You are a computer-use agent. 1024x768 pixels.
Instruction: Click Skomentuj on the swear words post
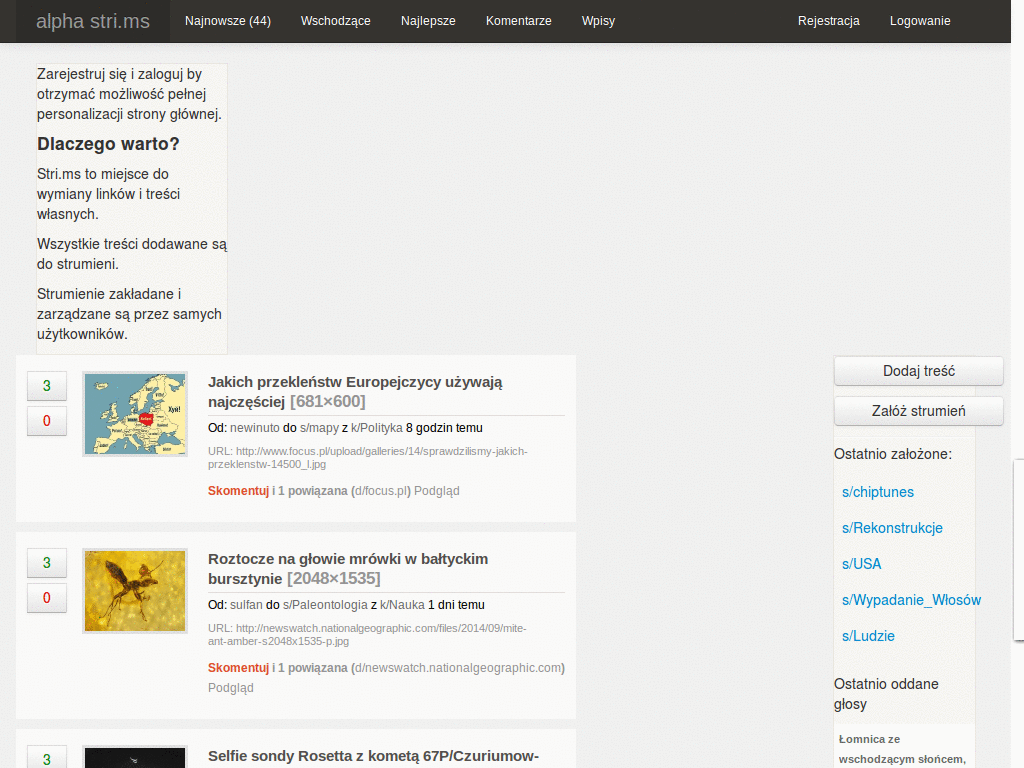tap(238, 490)
